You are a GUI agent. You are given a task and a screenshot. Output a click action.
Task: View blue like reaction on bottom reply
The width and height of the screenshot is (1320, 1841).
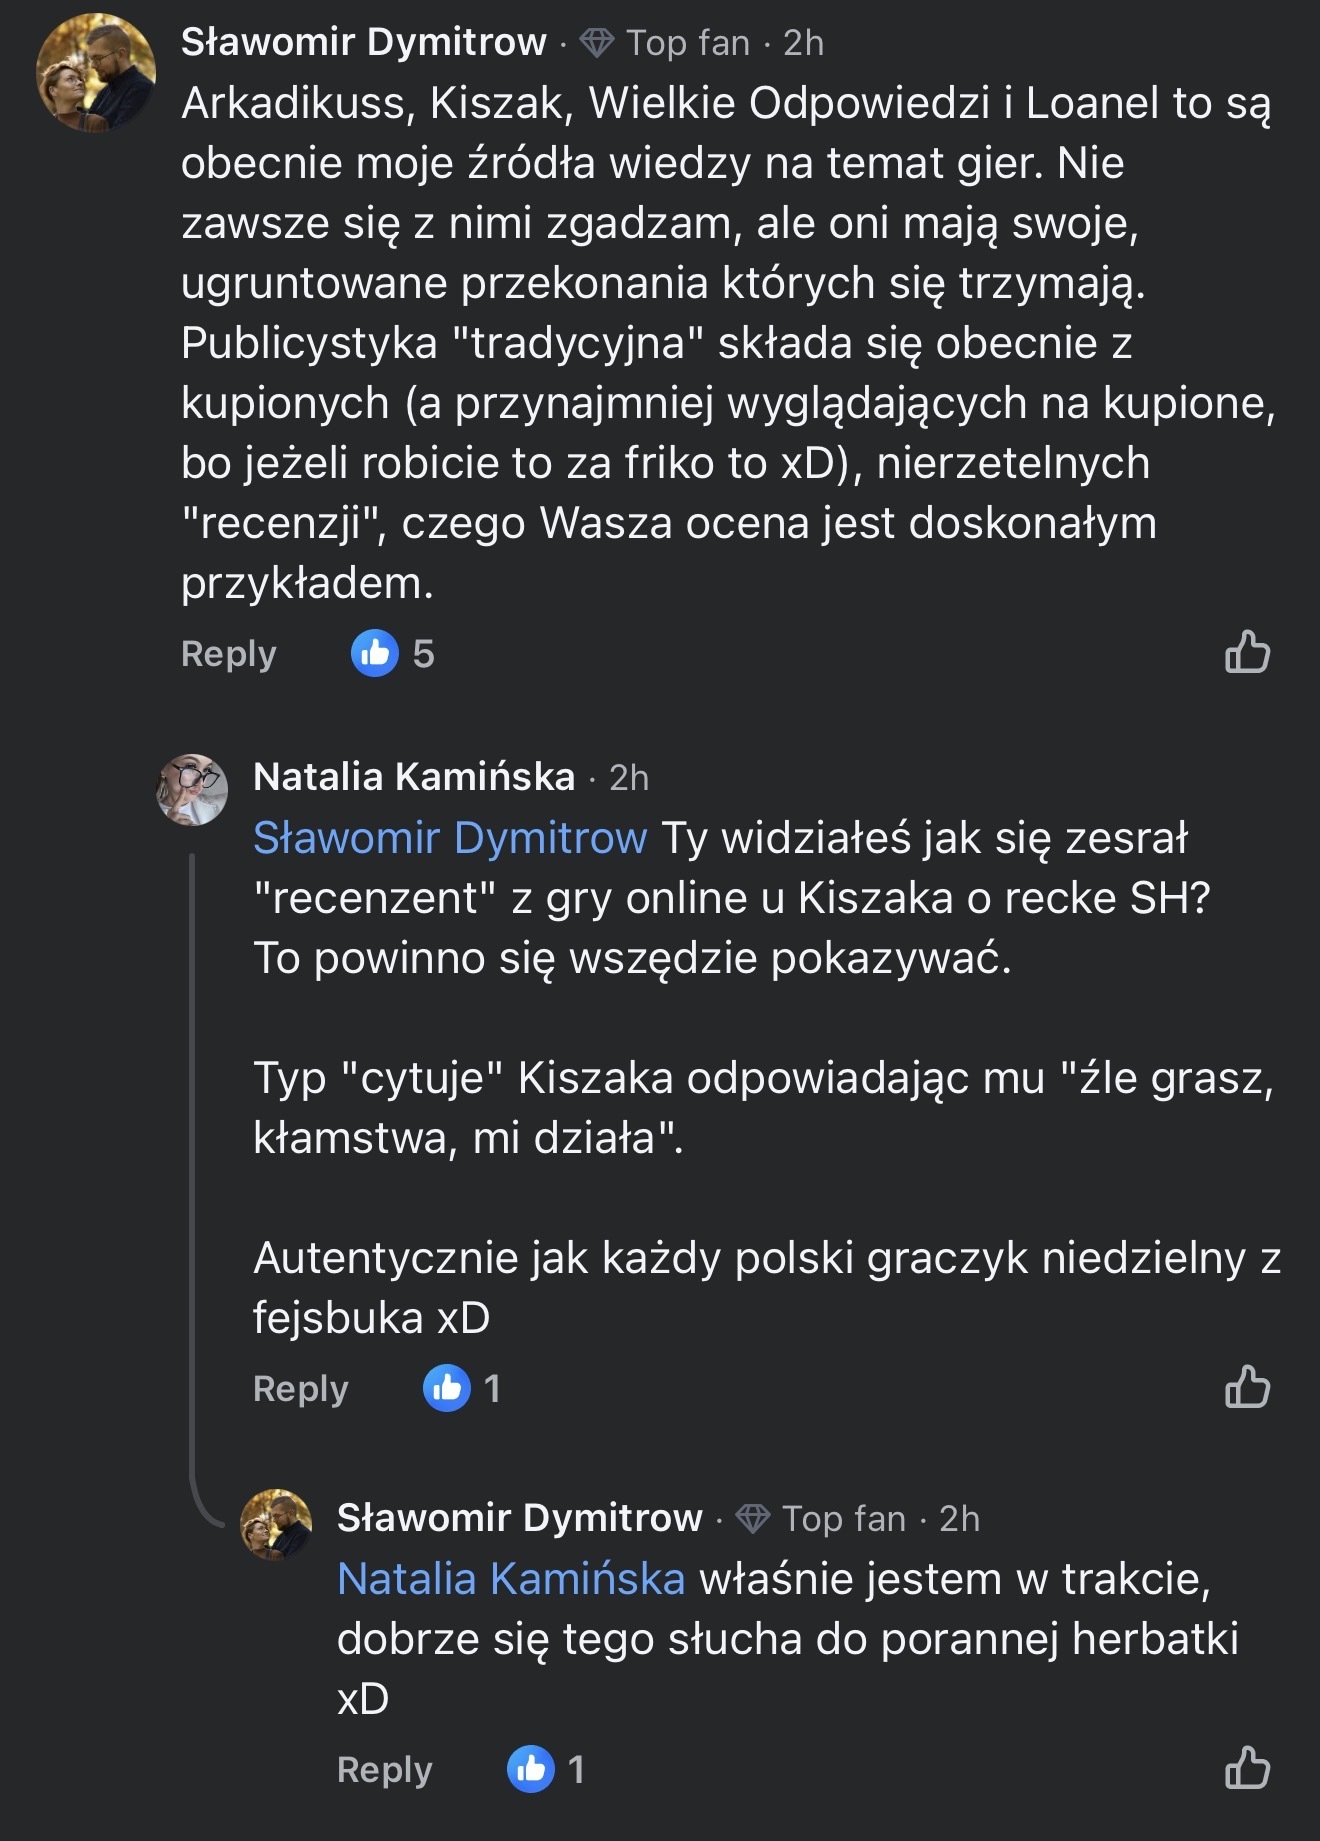pyautogui.click(x=531, y=1769)
